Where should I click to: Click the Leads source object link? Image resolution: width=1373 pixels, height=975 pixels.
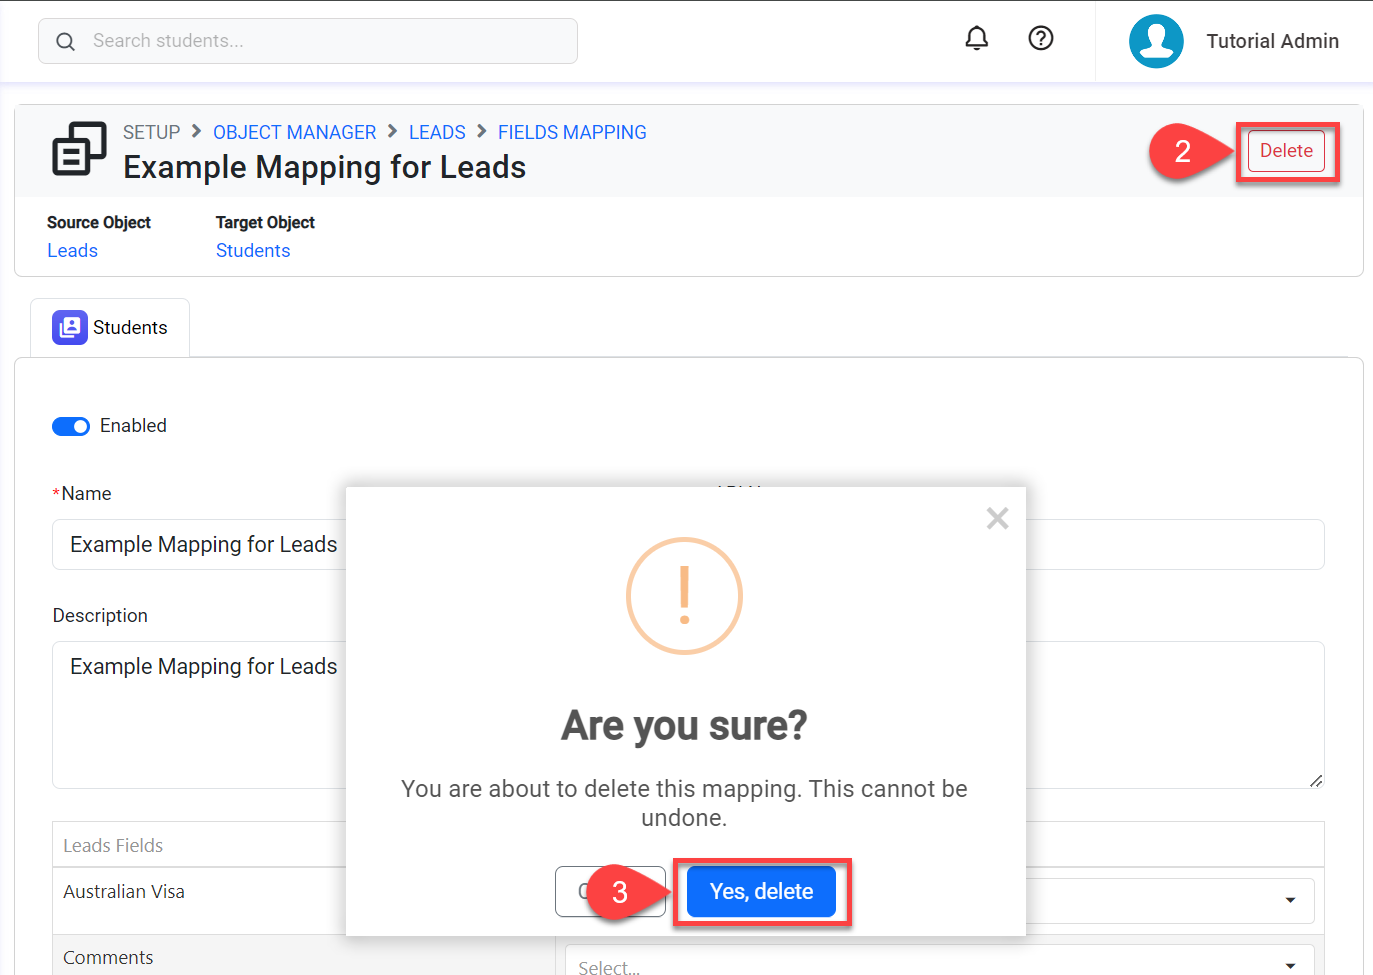click(x=73, y=251)
